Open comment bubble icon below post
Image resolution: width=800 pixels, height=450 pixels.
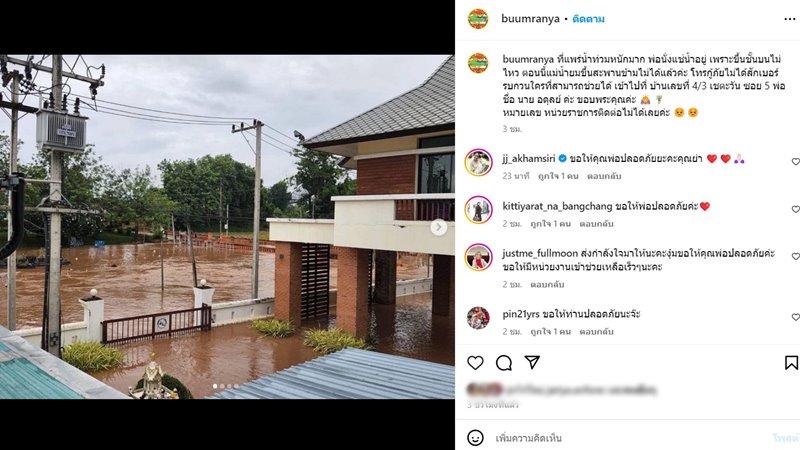pos(504,363)
